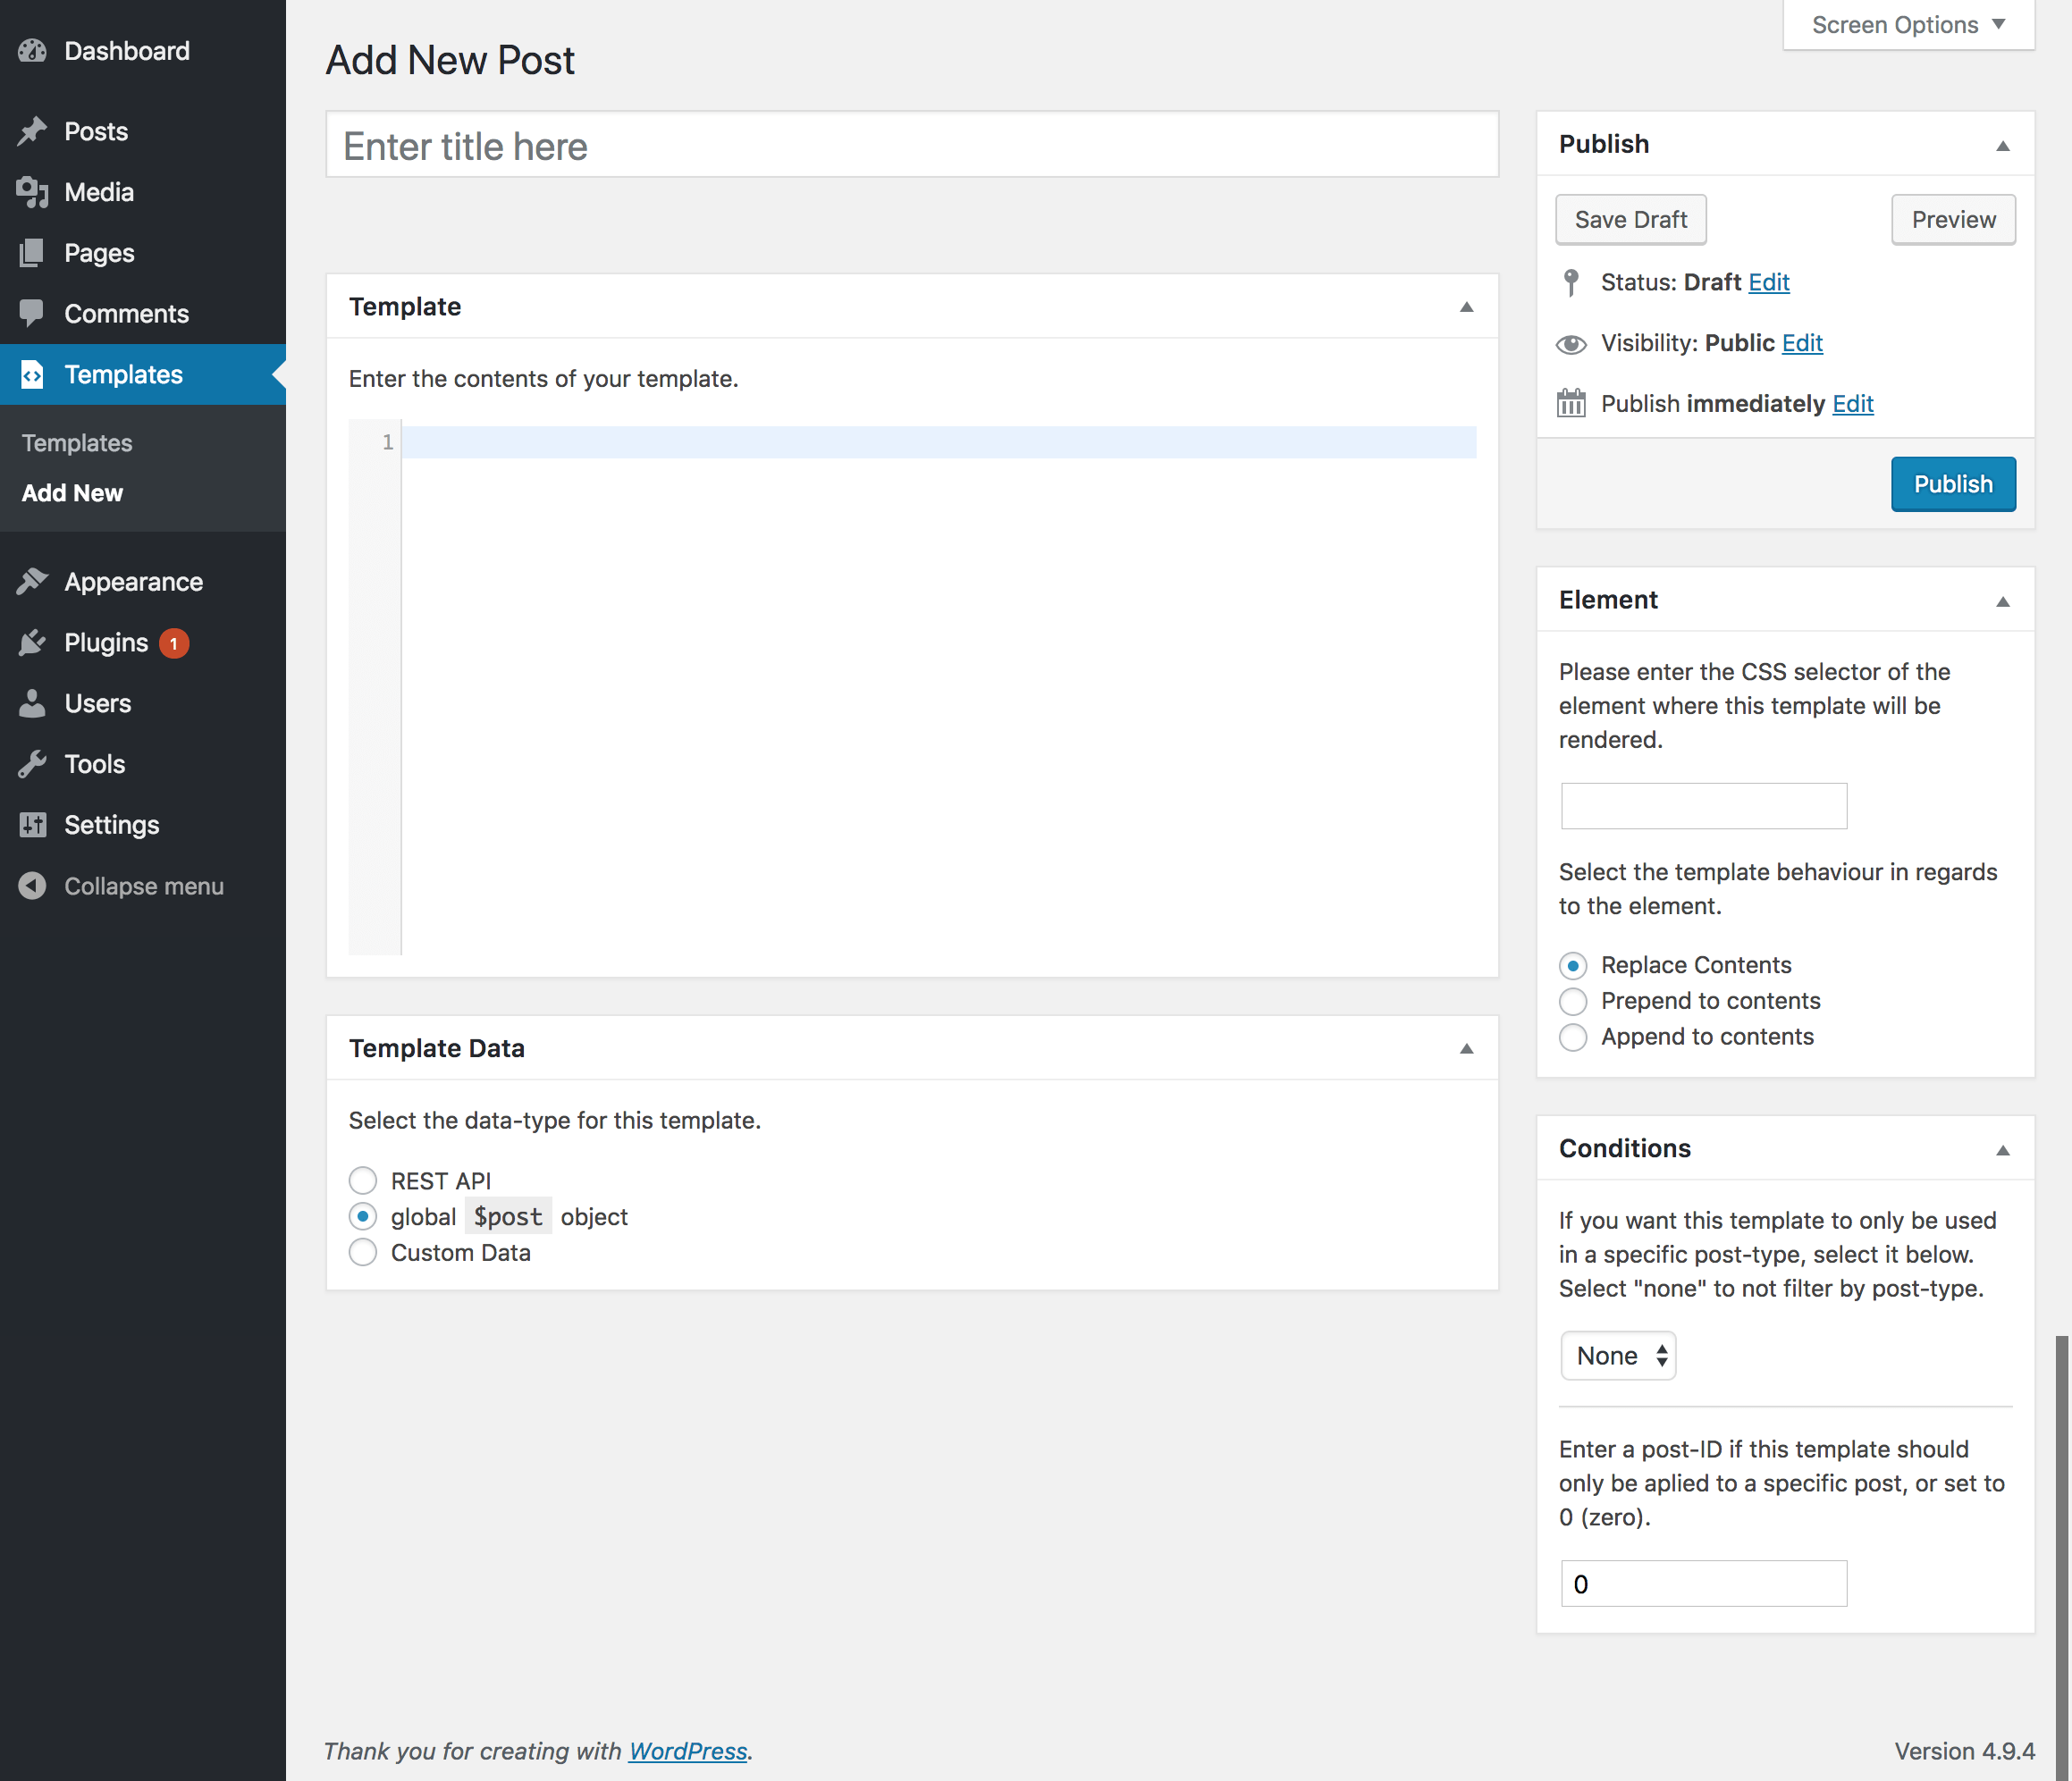This screenshot has height=1781, width=2072.
Task: Select the REST API data-type radio
Action: 363,1181
